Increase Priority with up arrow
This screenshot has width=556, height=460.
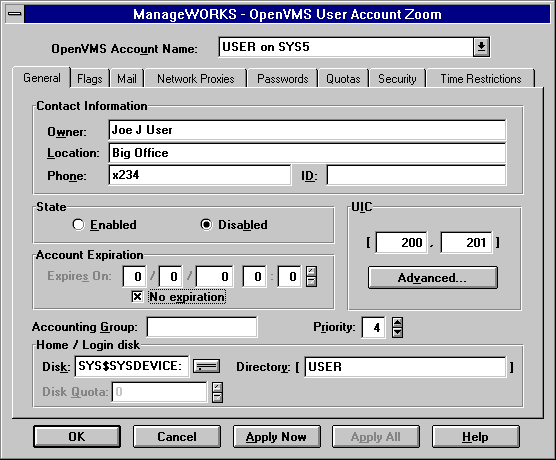[x=397, y=322]
